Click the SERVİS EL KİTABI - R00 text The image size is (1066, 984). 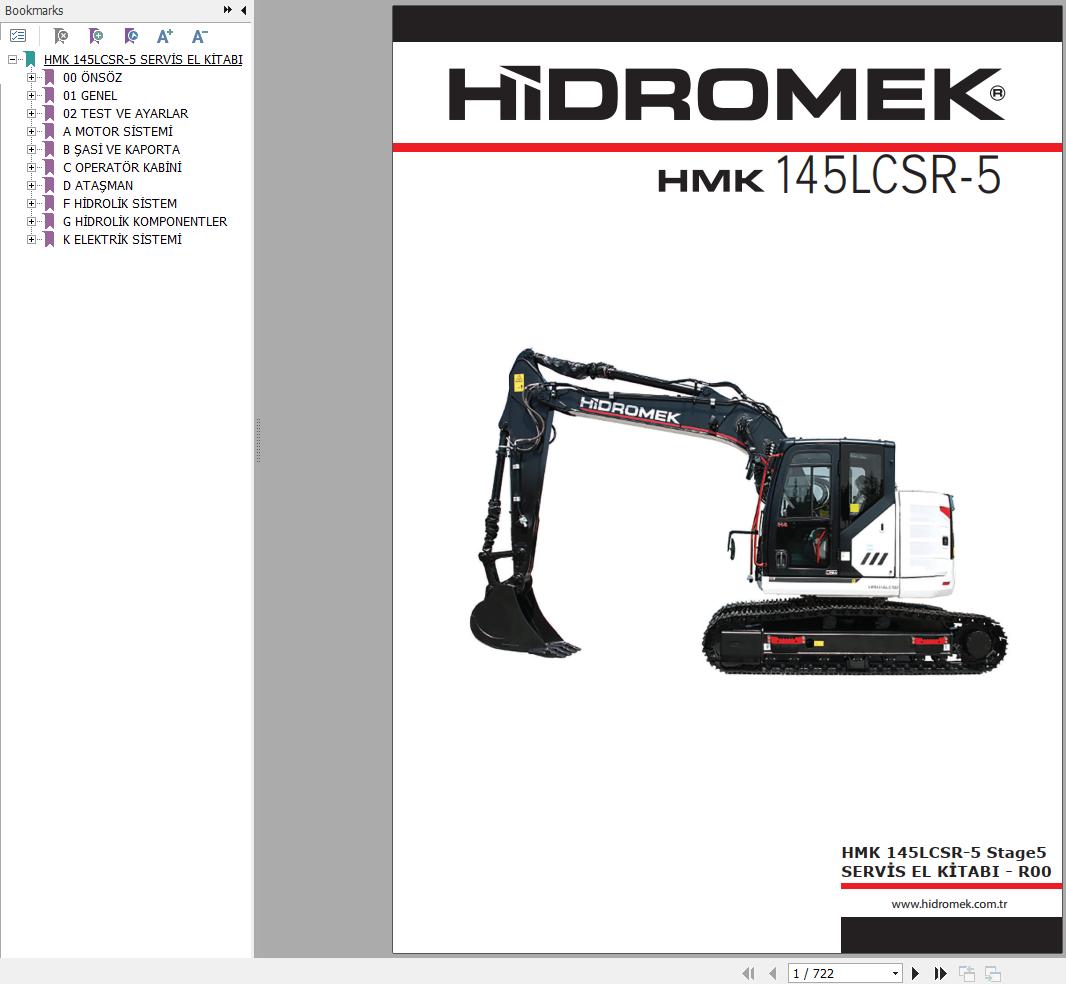coord(946,871)
